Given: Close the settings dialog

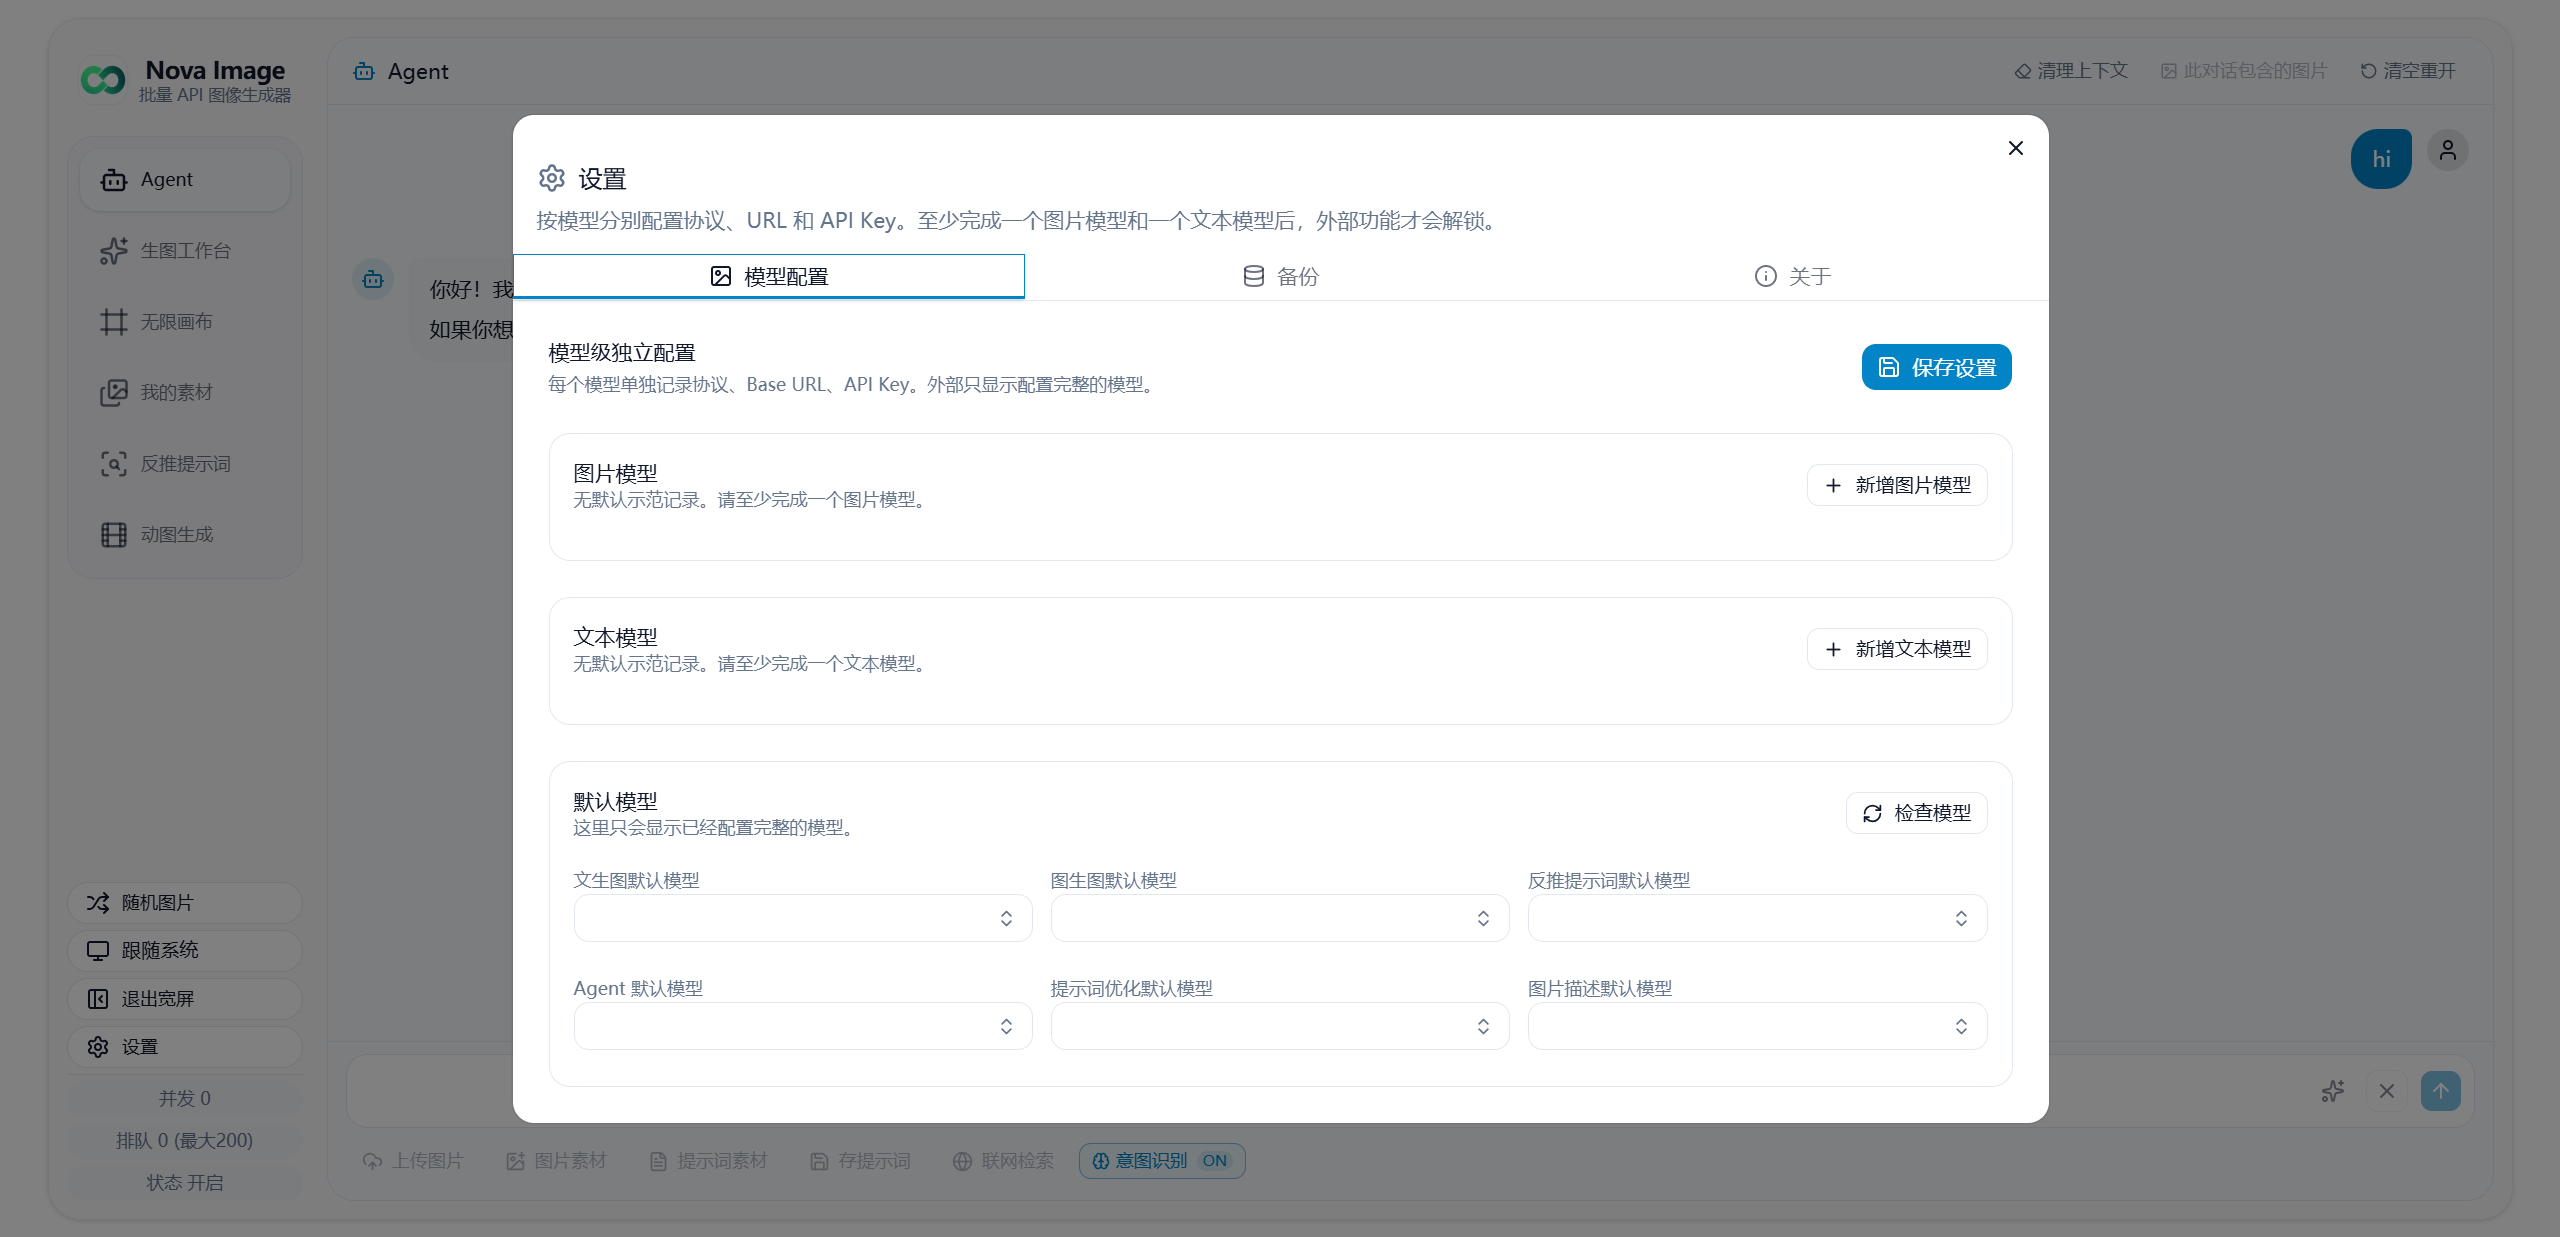Looking at the screenshot, I should point(2015,148).
